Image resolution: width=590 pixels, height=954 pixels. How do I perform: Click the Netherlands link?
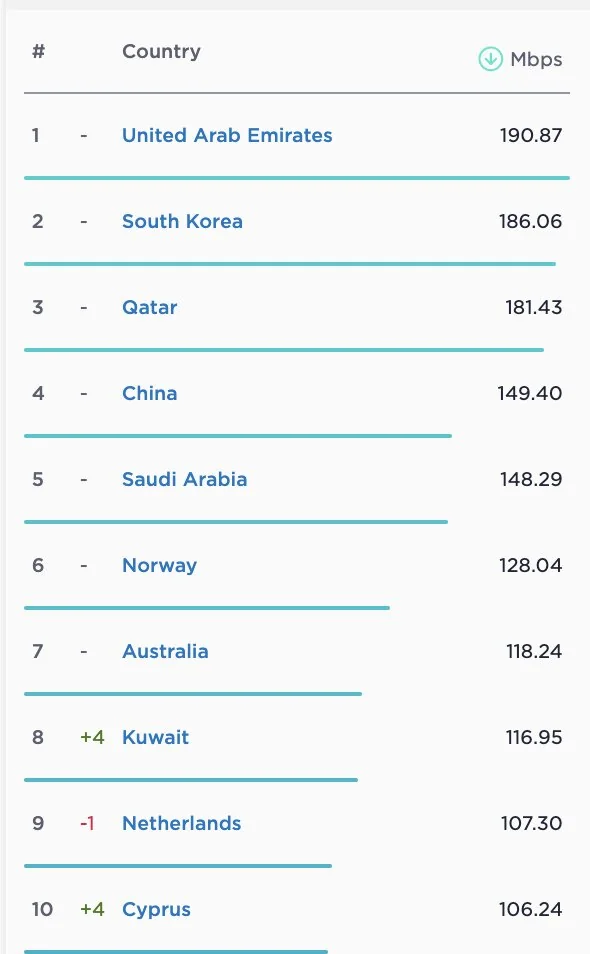(x=180, y=823)
